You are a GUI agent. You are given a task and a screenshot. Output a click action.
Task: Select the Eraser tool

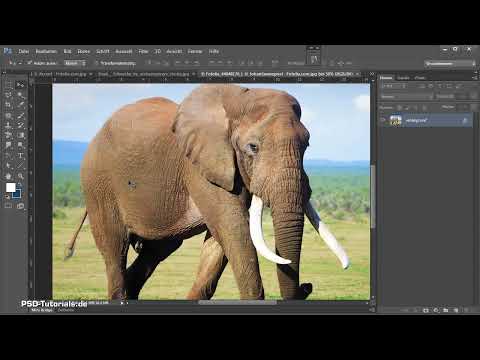tap(8, 135)
